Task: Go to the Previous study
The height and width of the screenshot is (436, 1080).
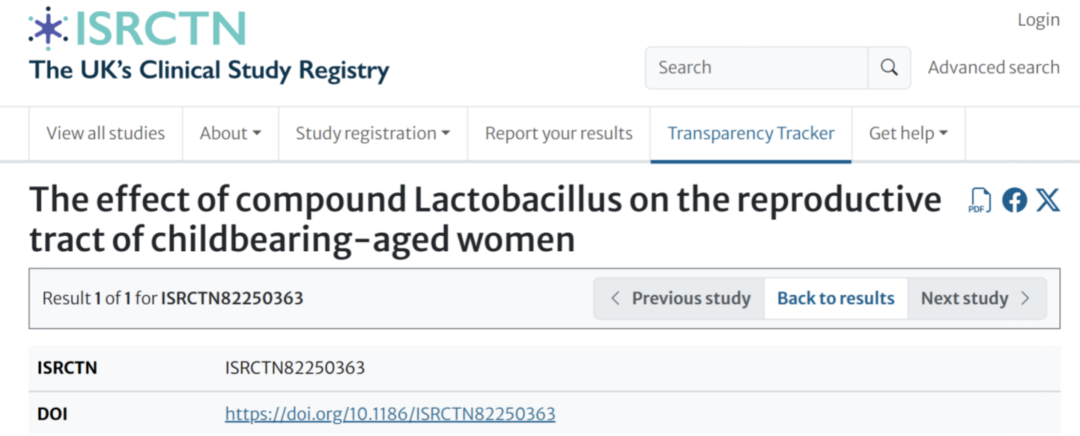Action: tap(691, 298)
